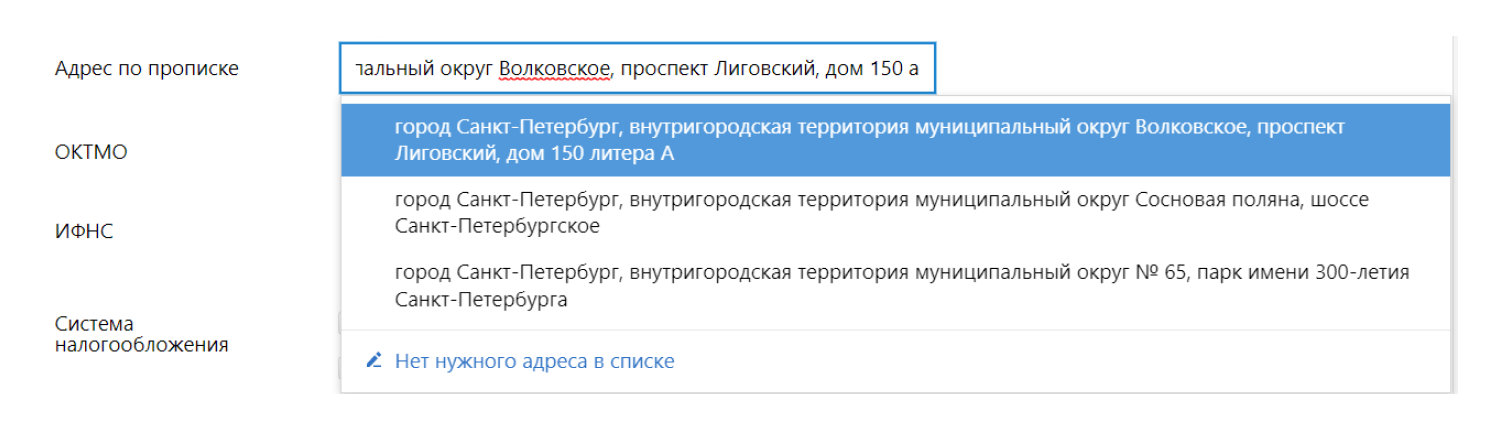Screen dimensions: 1500x438
Task: Click the pencil icon beside 'Нет нужного адреса'
Action: (374, 360)
